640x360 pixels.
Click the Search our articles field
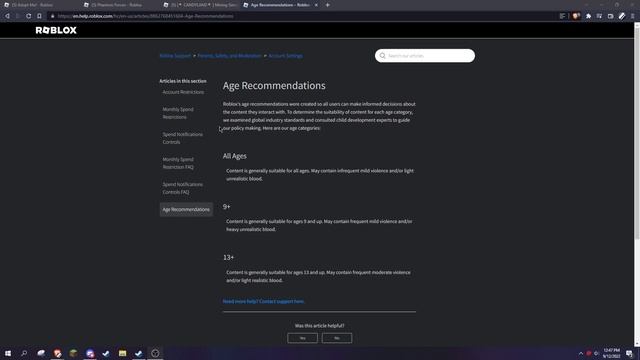425,56
